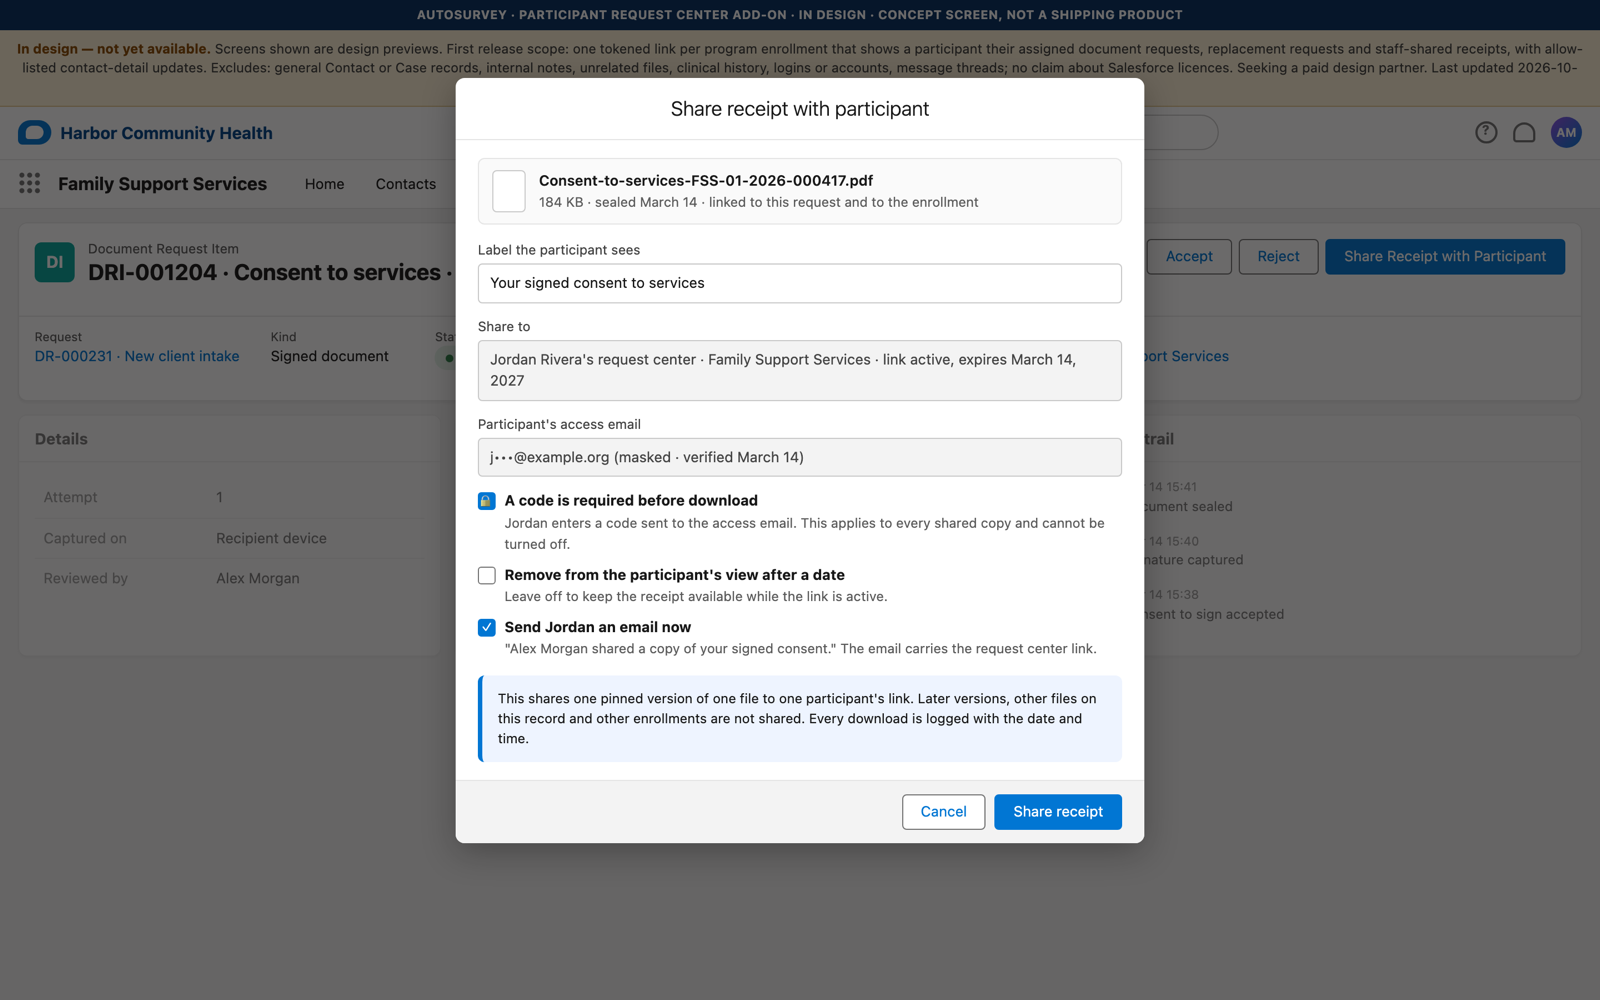The width and height of the screenshot is (1600, 1000).
Task: Enable Remove from participant's view after a date
Action: tap(487, 575)
